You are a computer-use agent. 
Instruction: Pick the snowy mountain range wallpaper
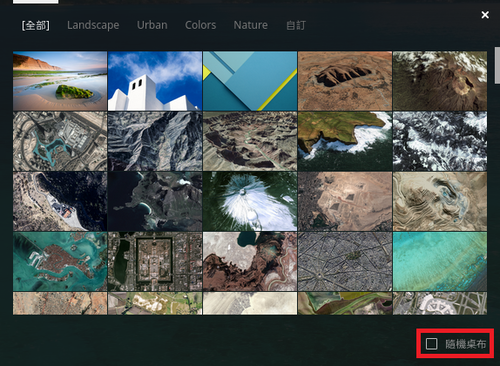[440, 141]
